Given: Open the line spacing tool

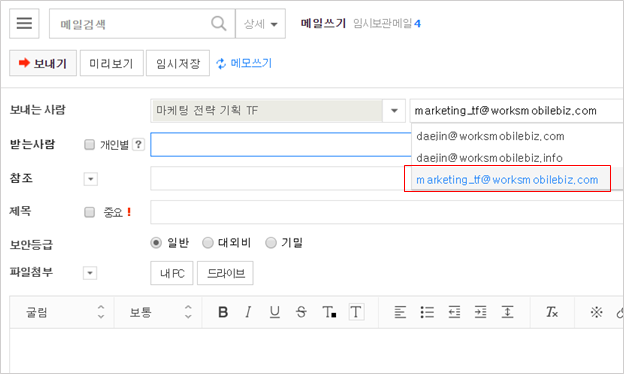Looking at the screenshot, I should pos(507,312).
